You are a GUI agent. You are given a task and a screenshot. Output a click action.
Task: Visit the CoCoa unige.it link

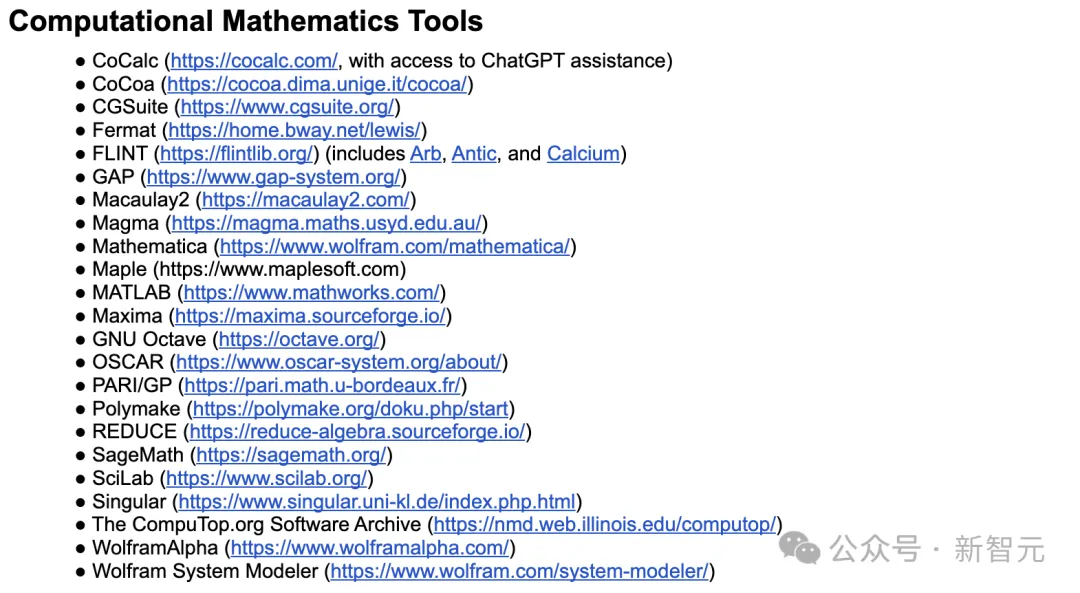tap(317, 84)
